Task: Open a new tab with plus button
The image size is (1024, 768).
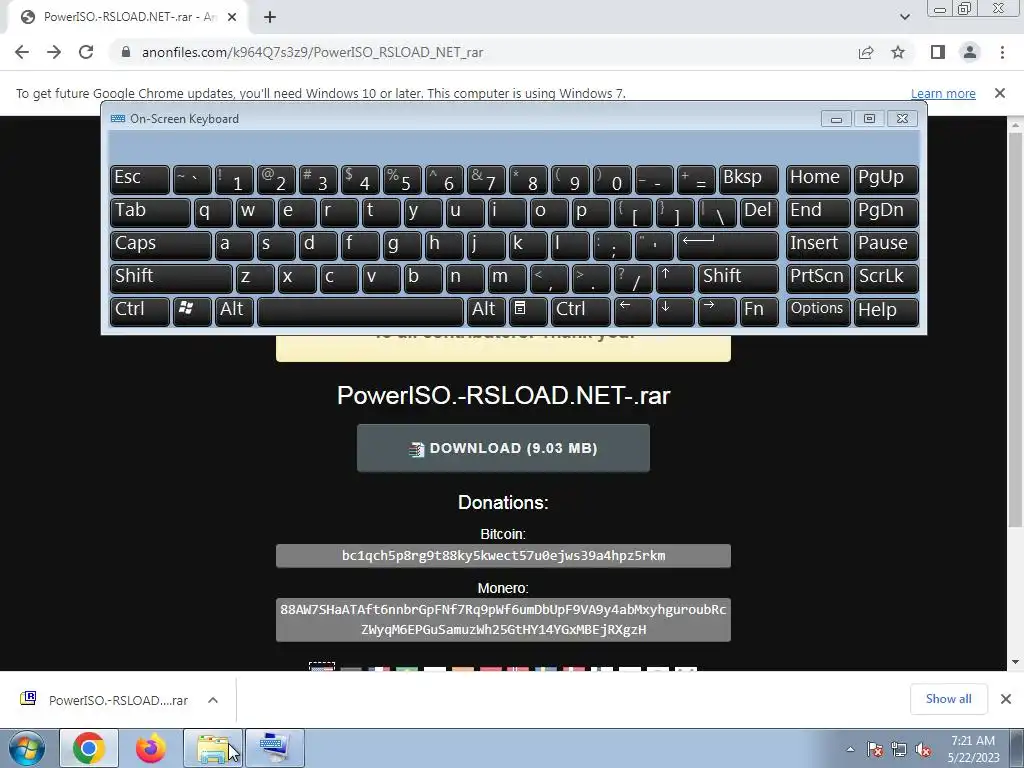Action: 270,17
